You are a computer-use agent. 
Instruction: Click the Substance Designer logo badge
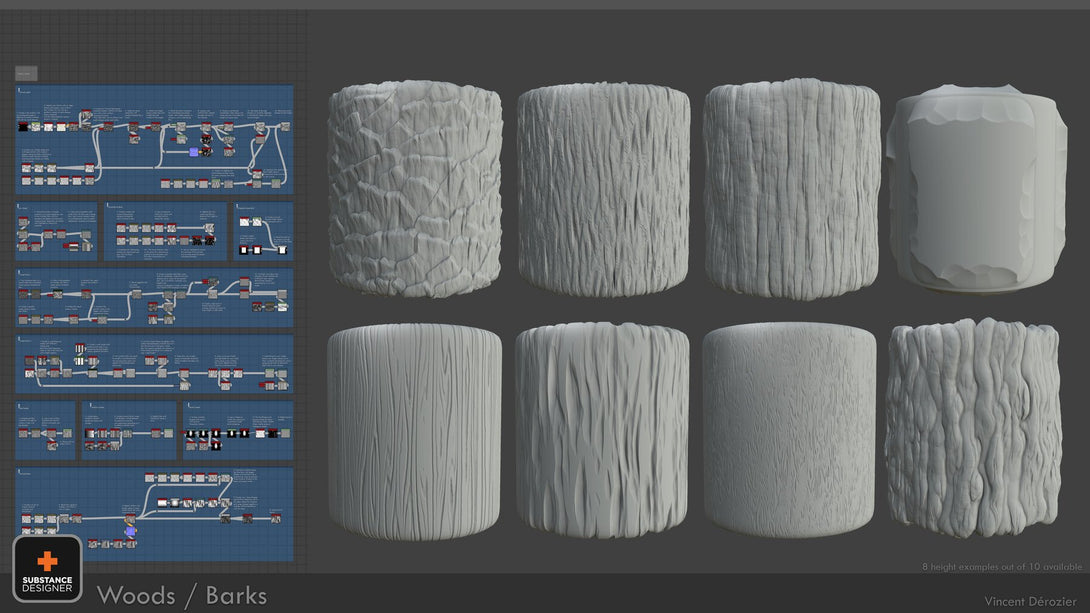tap(47, 569)
